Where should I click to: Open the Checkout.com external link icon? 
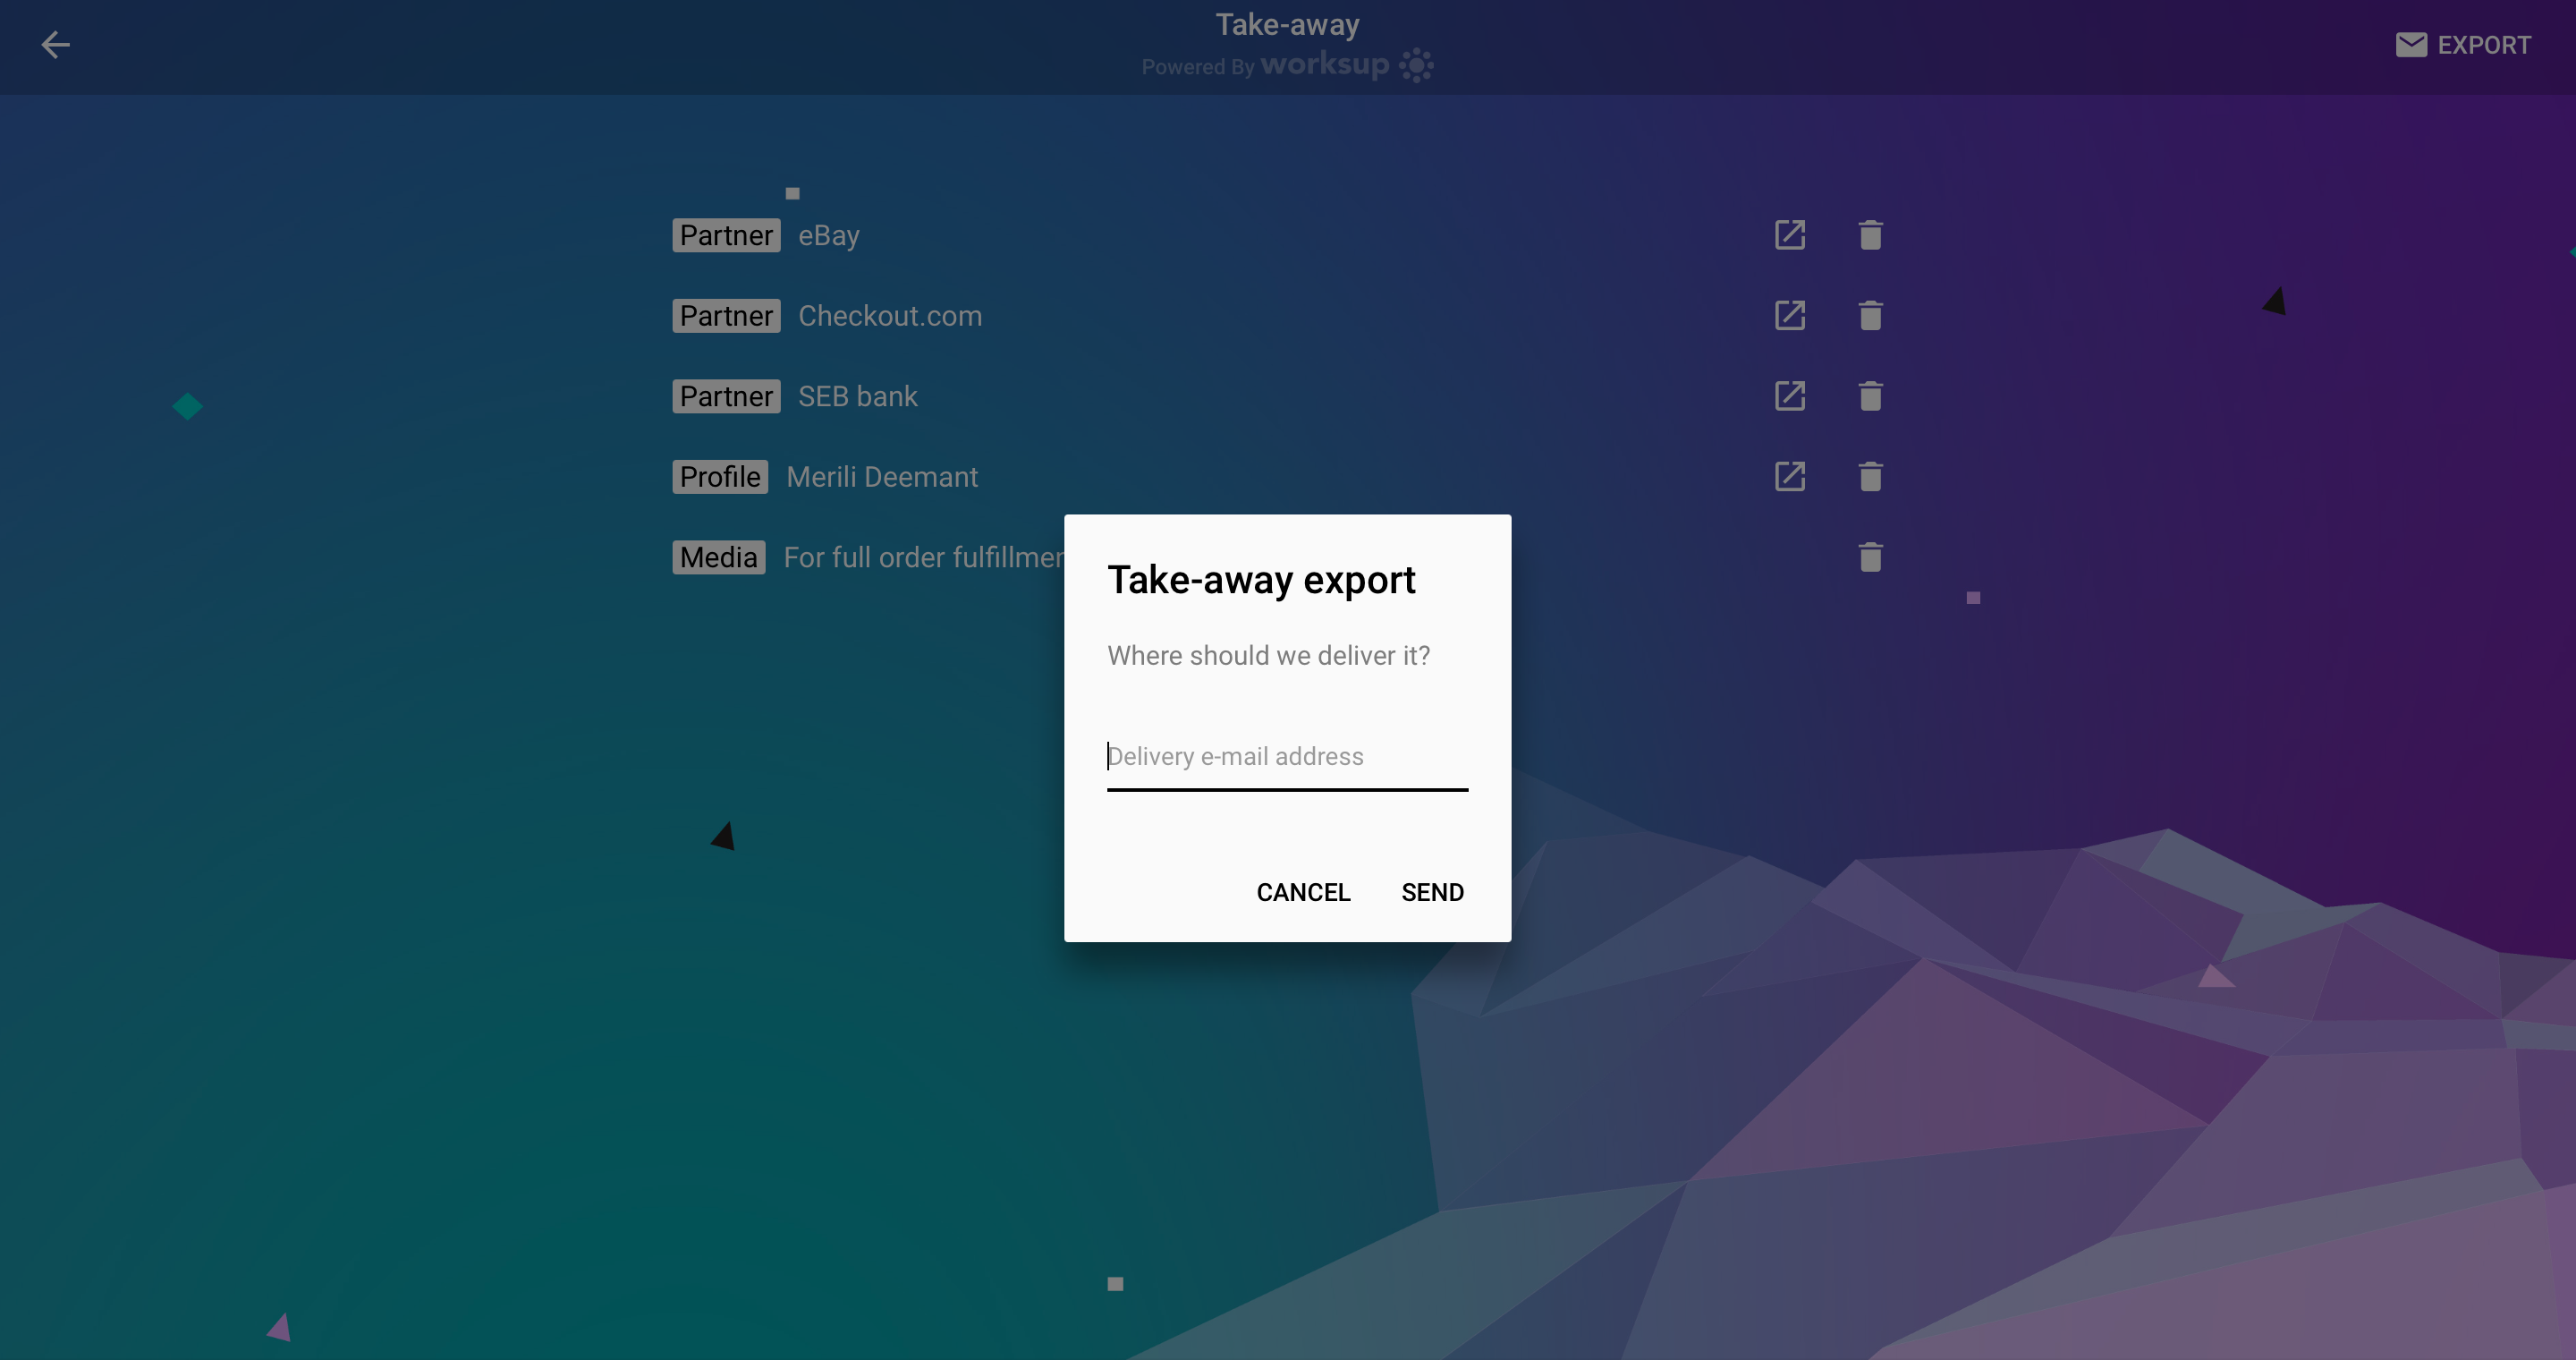(x=1790, y=315)
